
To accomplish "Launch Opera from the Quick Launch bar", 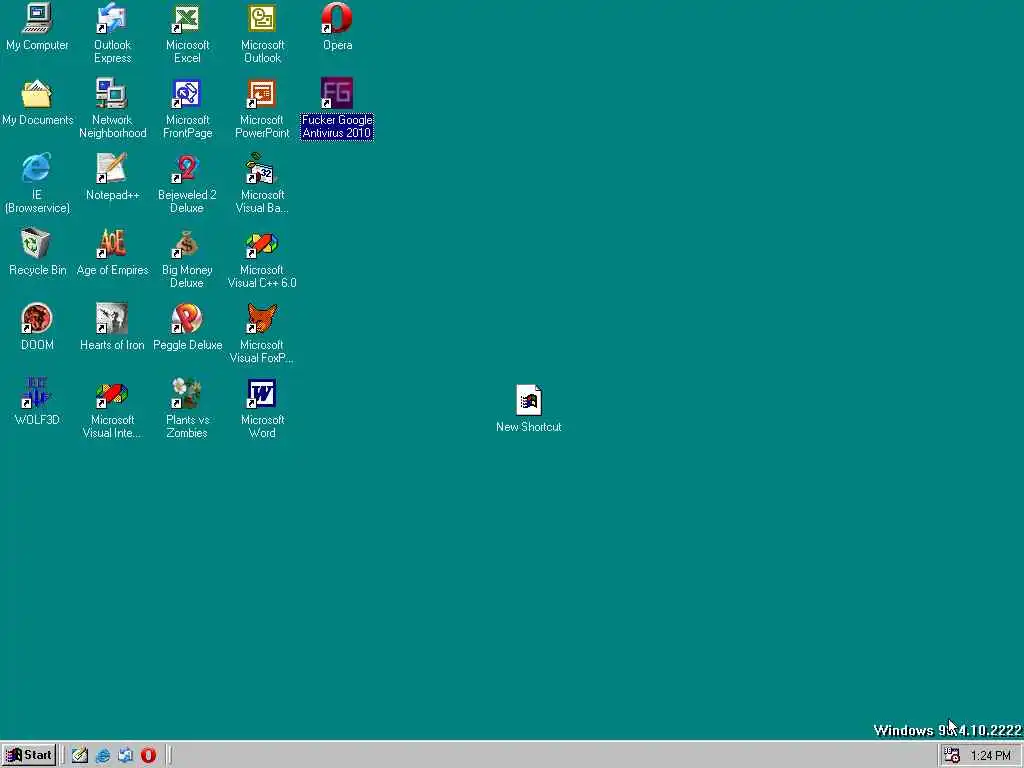I will [148, 756].
